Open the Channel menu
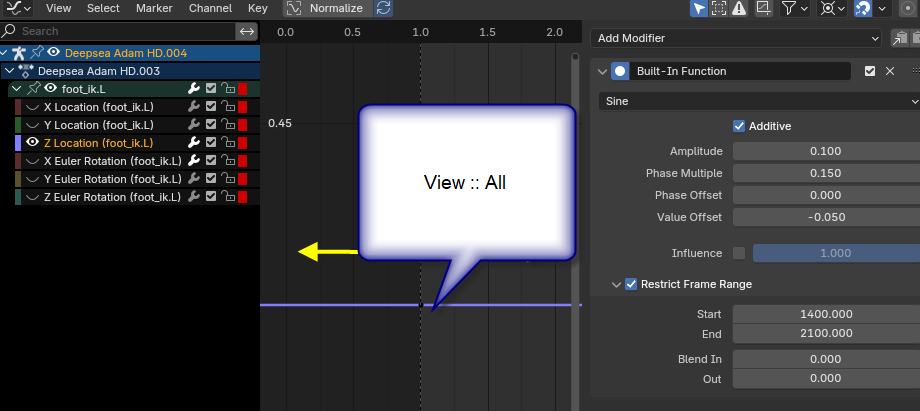Image resolution: width=920 pixels, height=411 pixels. click(210, 8)
